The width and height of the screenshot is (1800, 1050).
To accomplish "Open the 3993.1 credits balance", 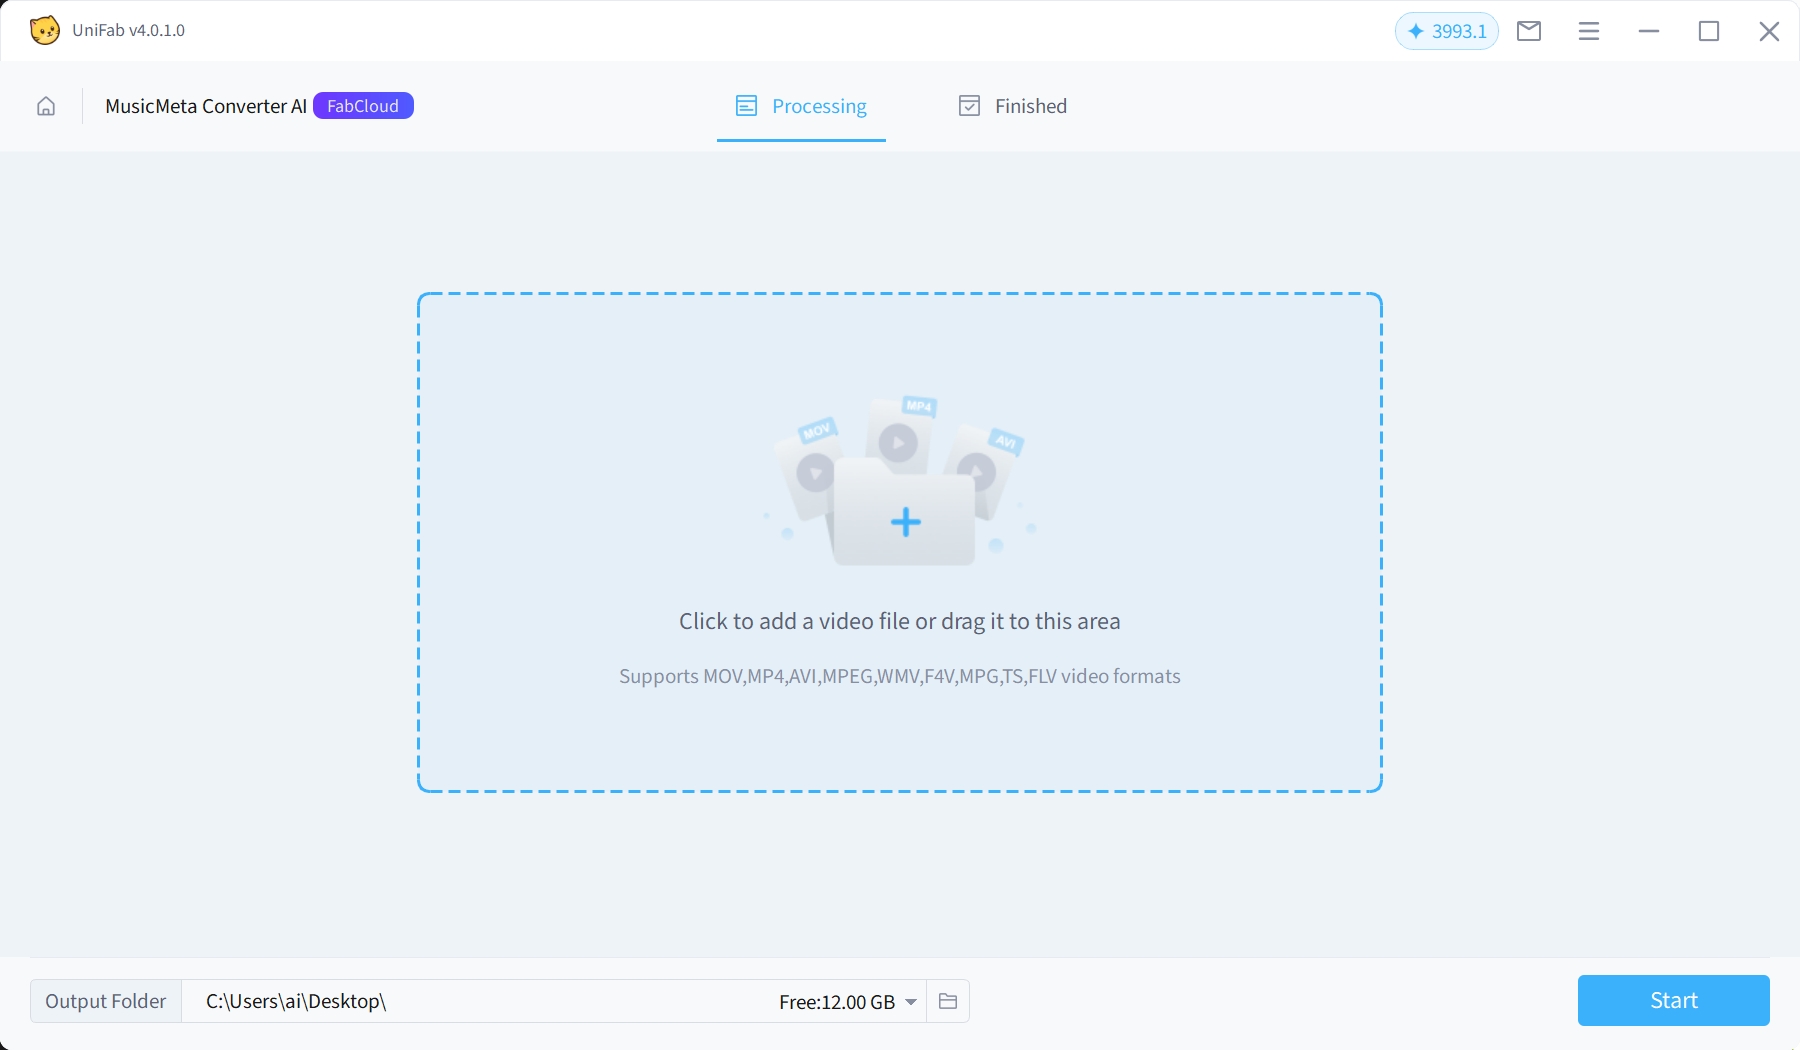I will (x=1446, y=31).
